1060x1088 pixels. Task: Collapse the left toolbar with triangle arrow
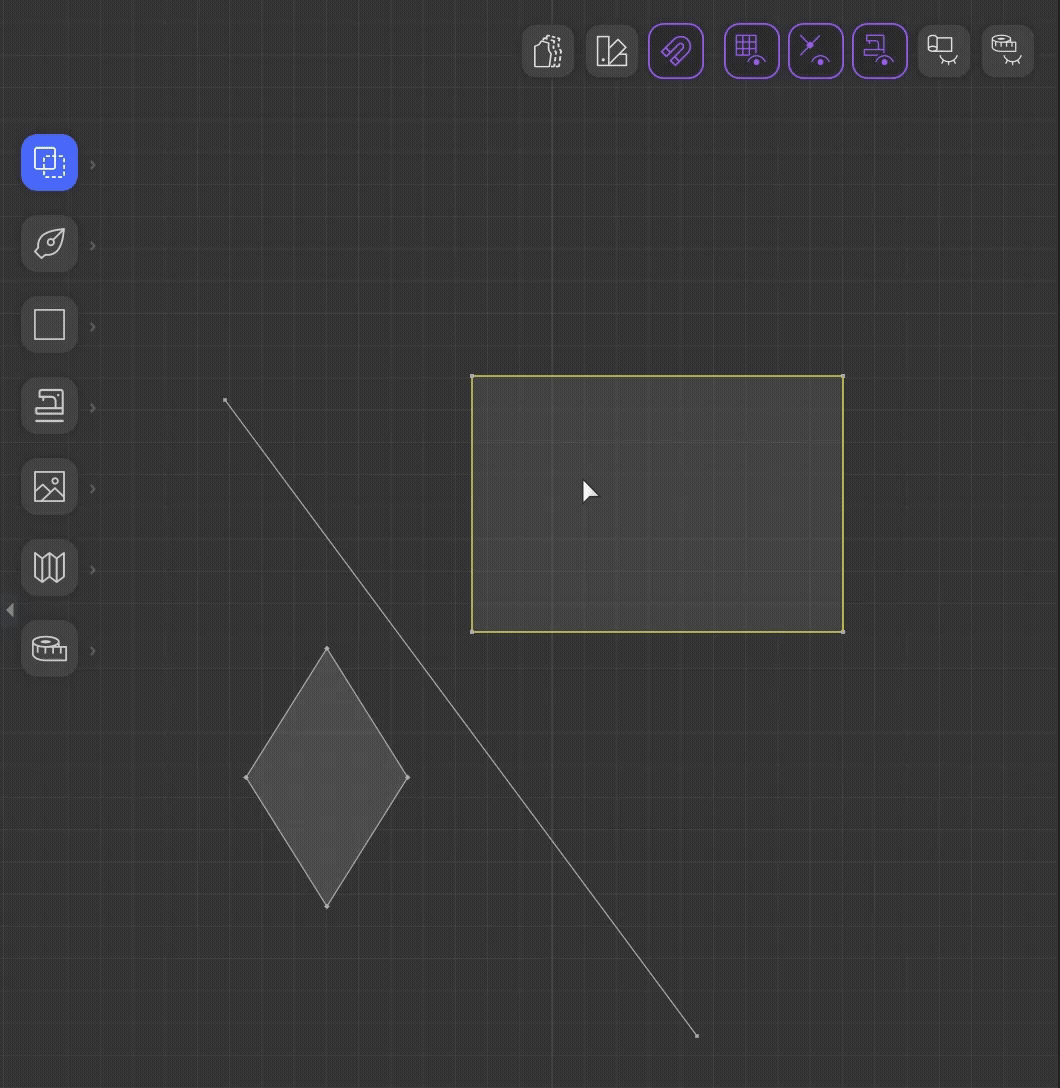point(10,610)
